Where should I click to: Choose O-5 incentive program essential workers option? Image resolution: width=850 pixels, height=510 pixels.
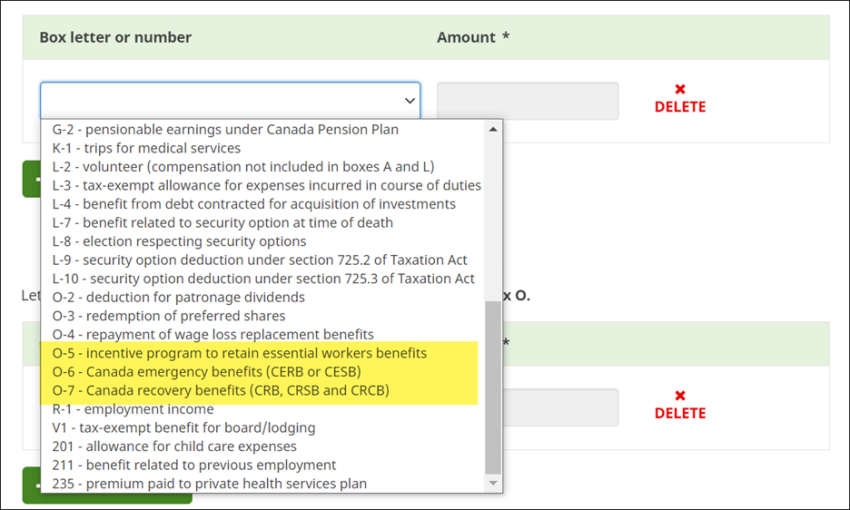(x=240, y=353)
